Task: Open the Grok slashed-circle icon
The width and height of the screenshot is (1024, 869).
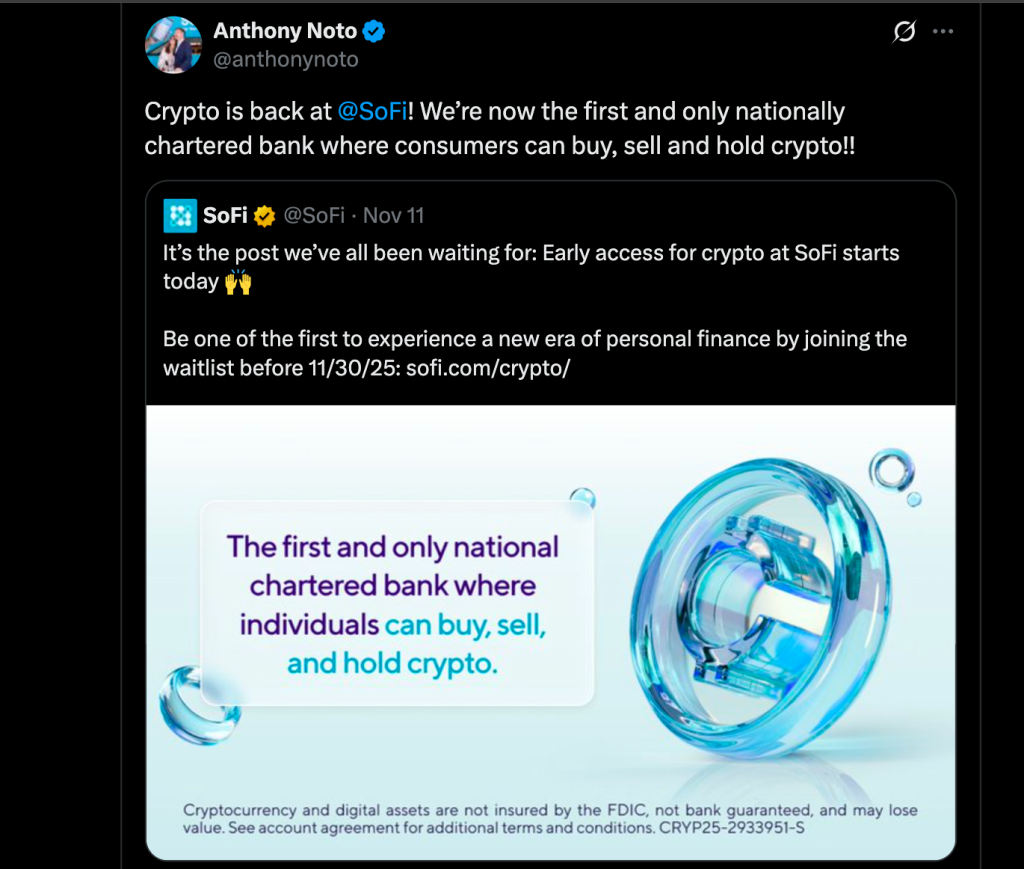Action: click(x=903, y=32)
